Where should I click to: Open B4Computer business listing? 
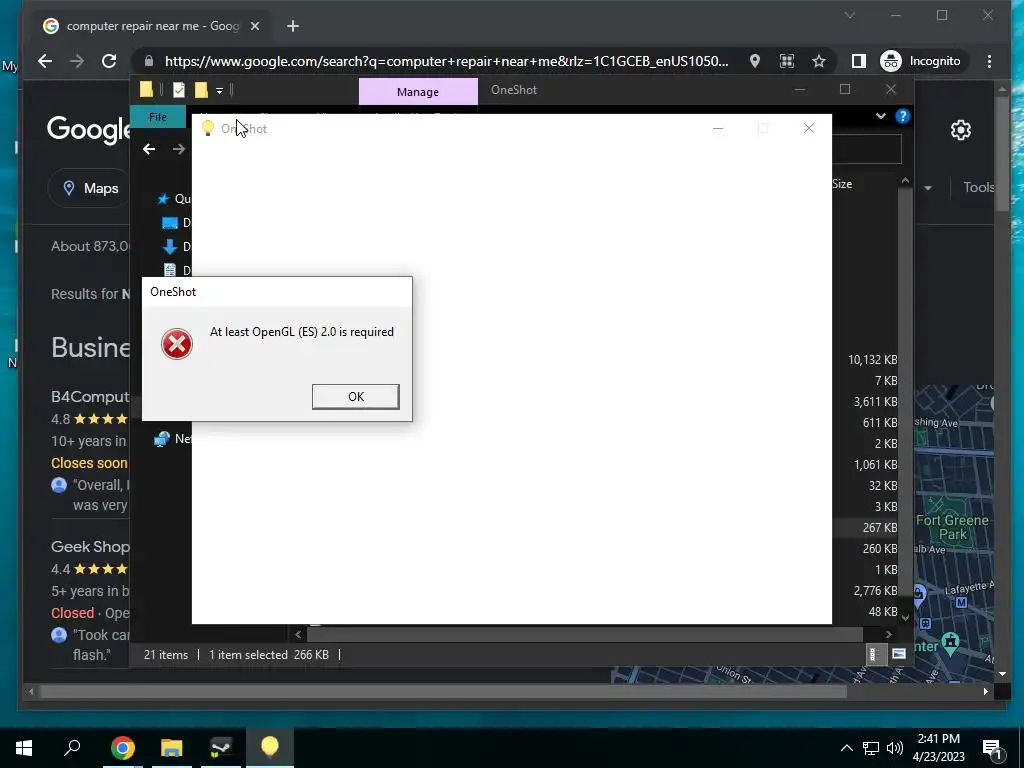(x=91, y=397)
